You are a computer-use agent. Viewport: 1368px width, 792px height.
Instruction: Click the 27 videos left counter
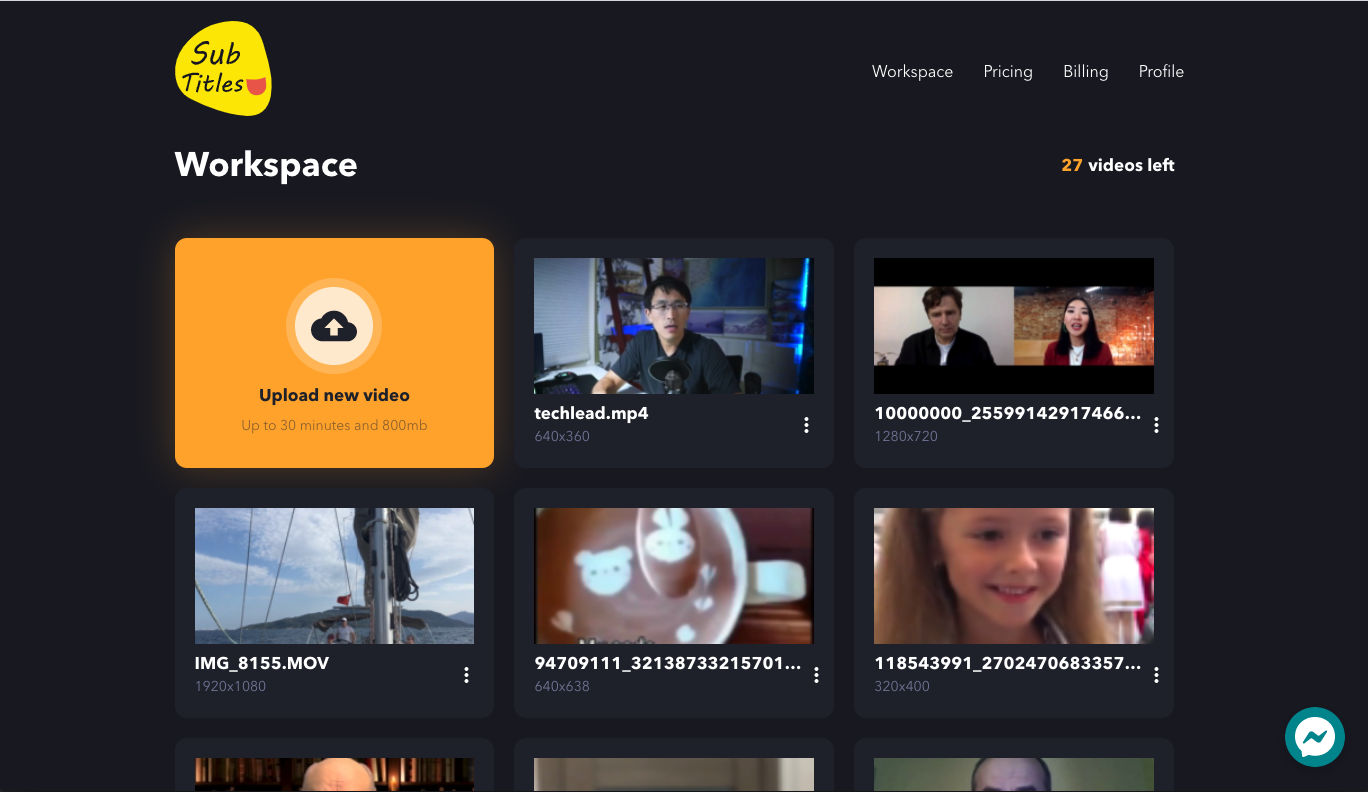tap(1118, 165)
